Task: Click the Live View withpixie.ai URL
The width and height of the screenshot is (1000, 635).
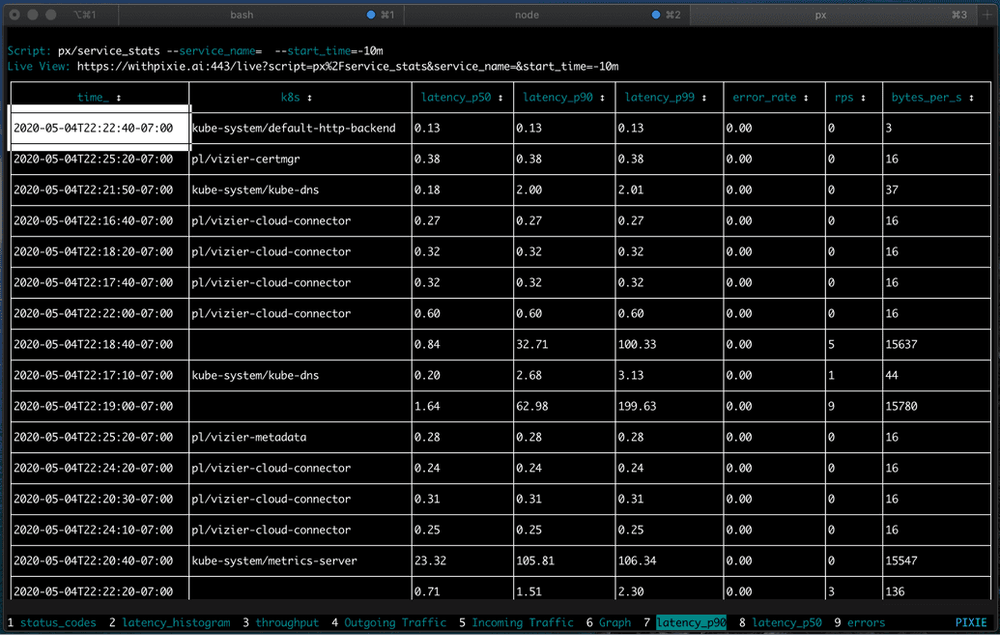Action: [x=348, y=66]
